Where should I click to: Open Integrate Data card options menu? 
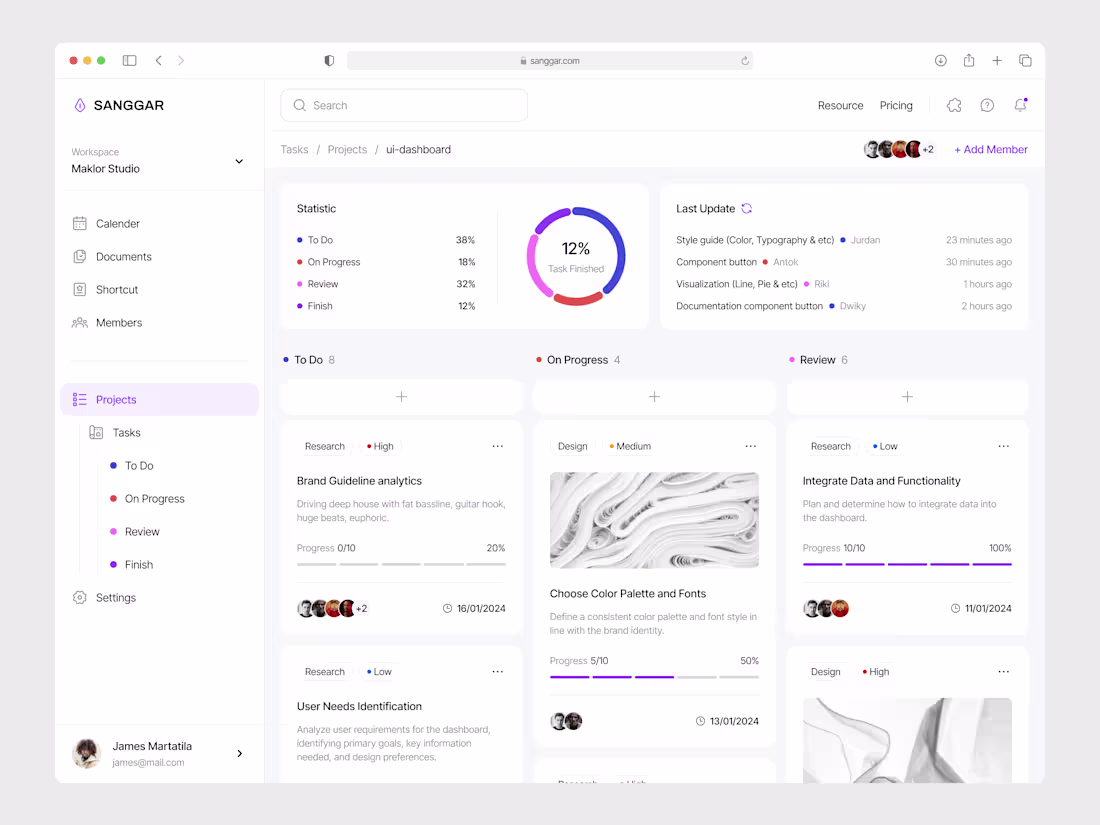[x=1004, y=446]
